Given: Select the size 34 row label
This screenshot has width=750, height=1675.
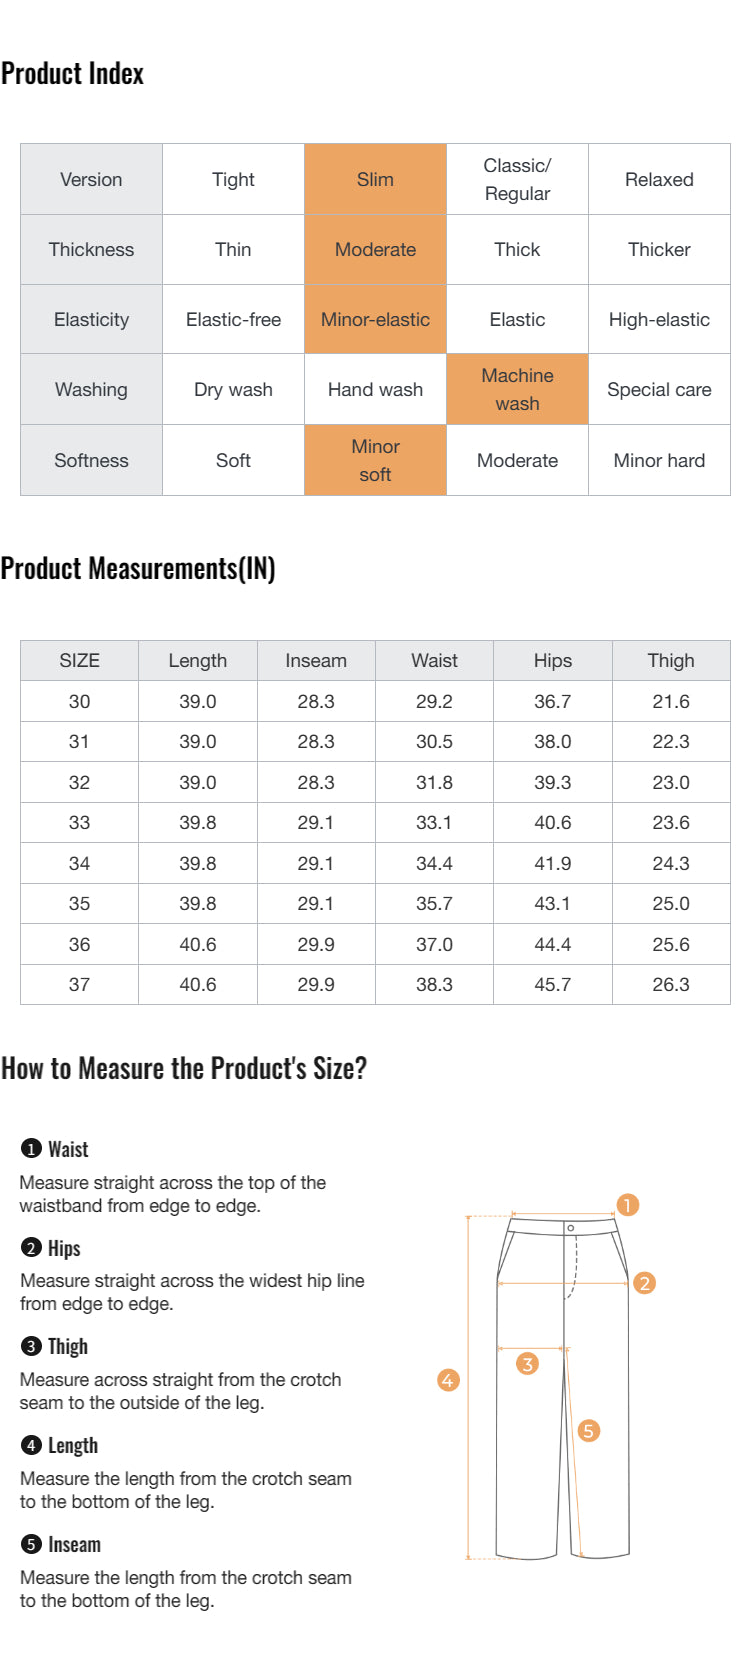Looking at the screenshot, I should coord(79,863).
